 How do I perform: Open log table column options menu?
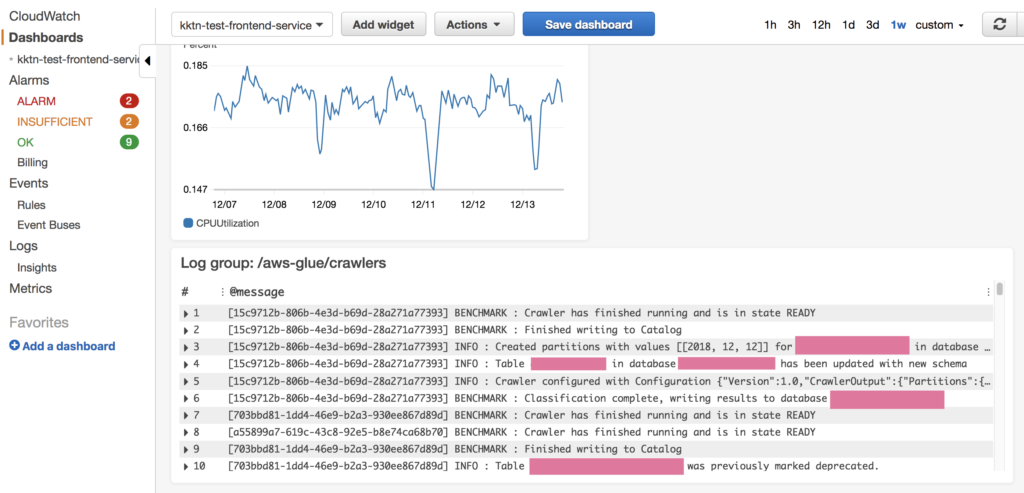tap(988, 292)
